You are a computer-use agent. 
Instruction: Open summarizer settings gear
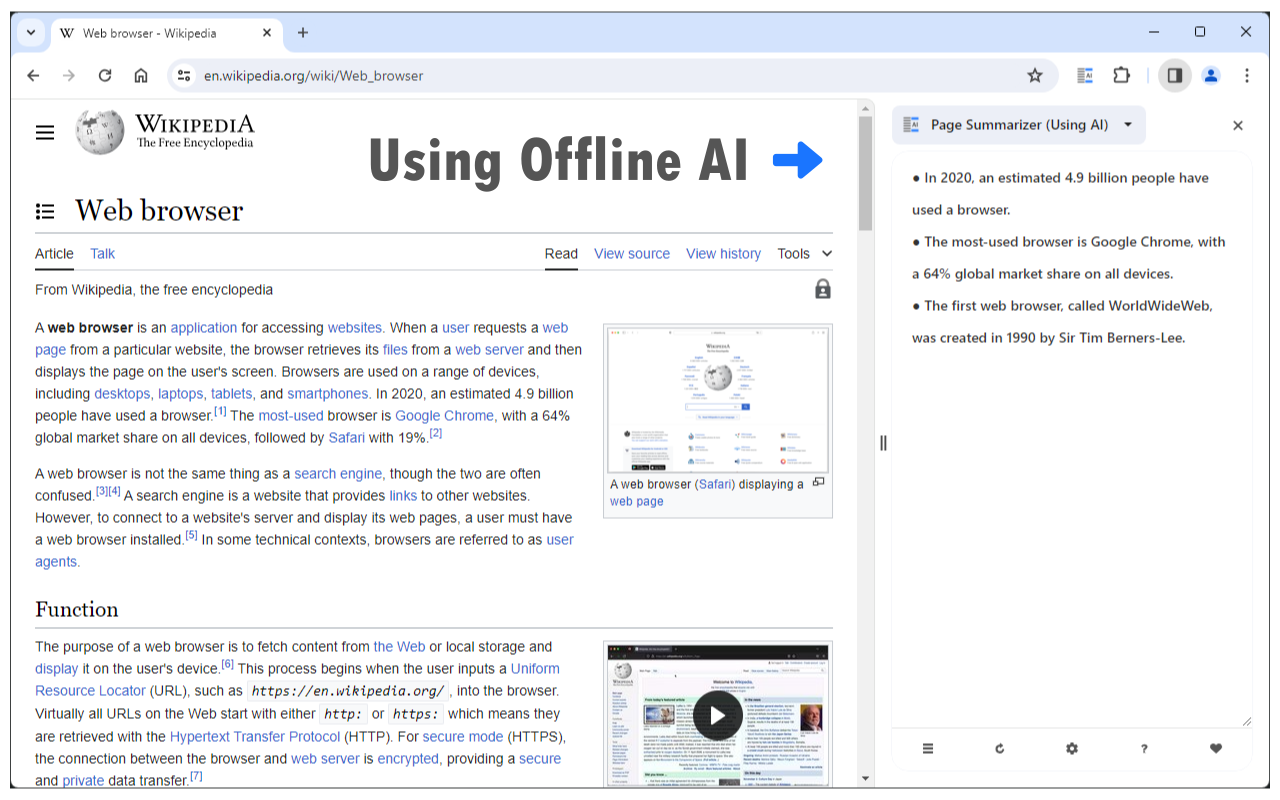[1072, 748]
